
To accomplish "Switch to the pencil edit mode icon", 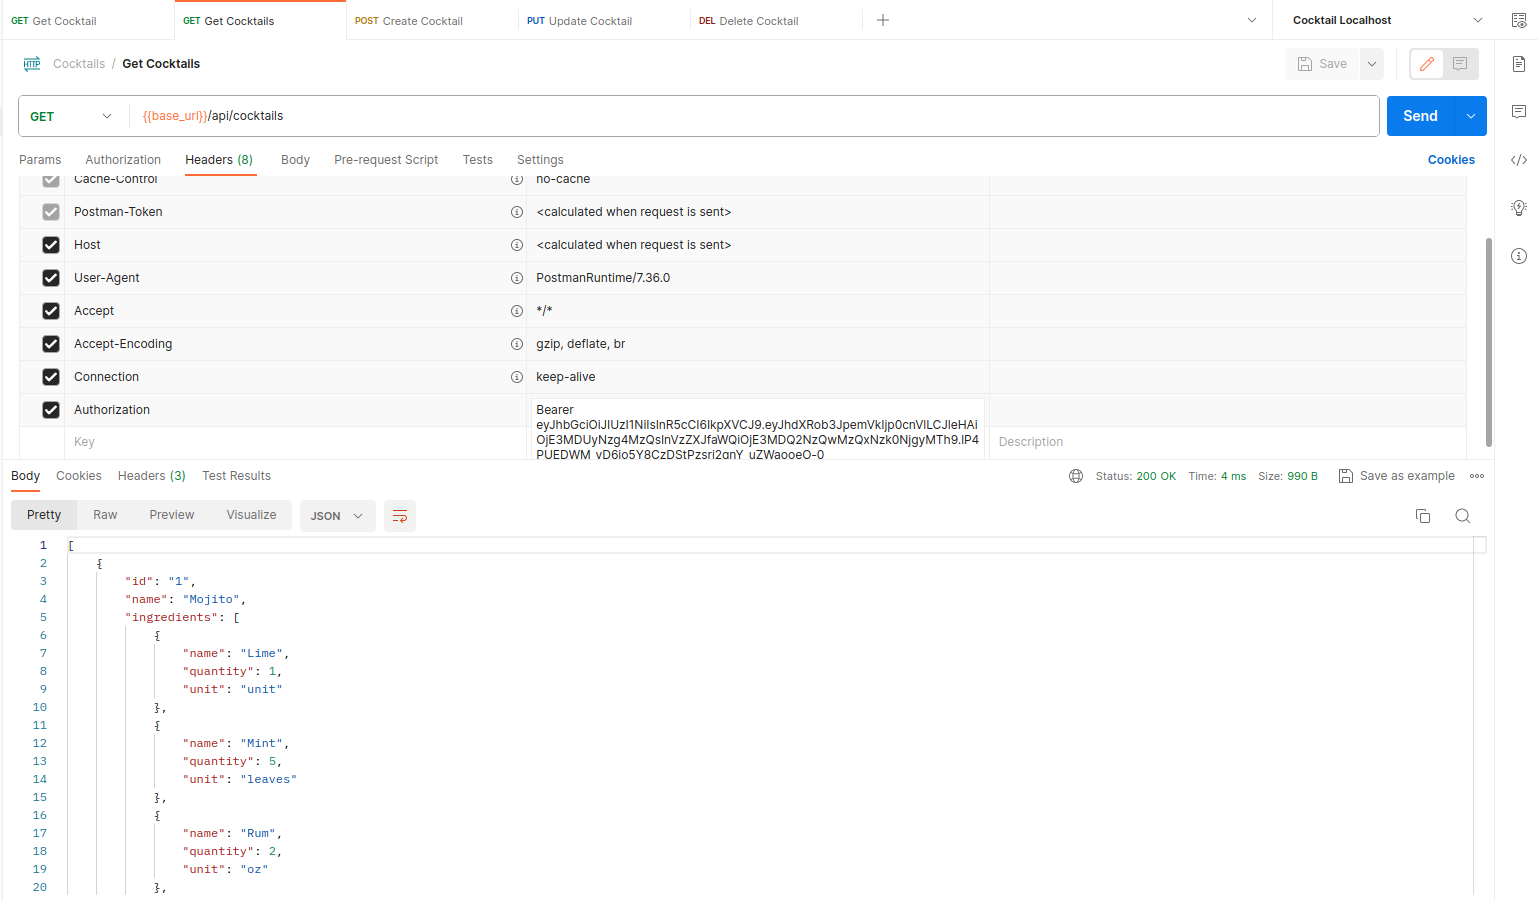I will pyautogui.click(x=1427, y=64).
